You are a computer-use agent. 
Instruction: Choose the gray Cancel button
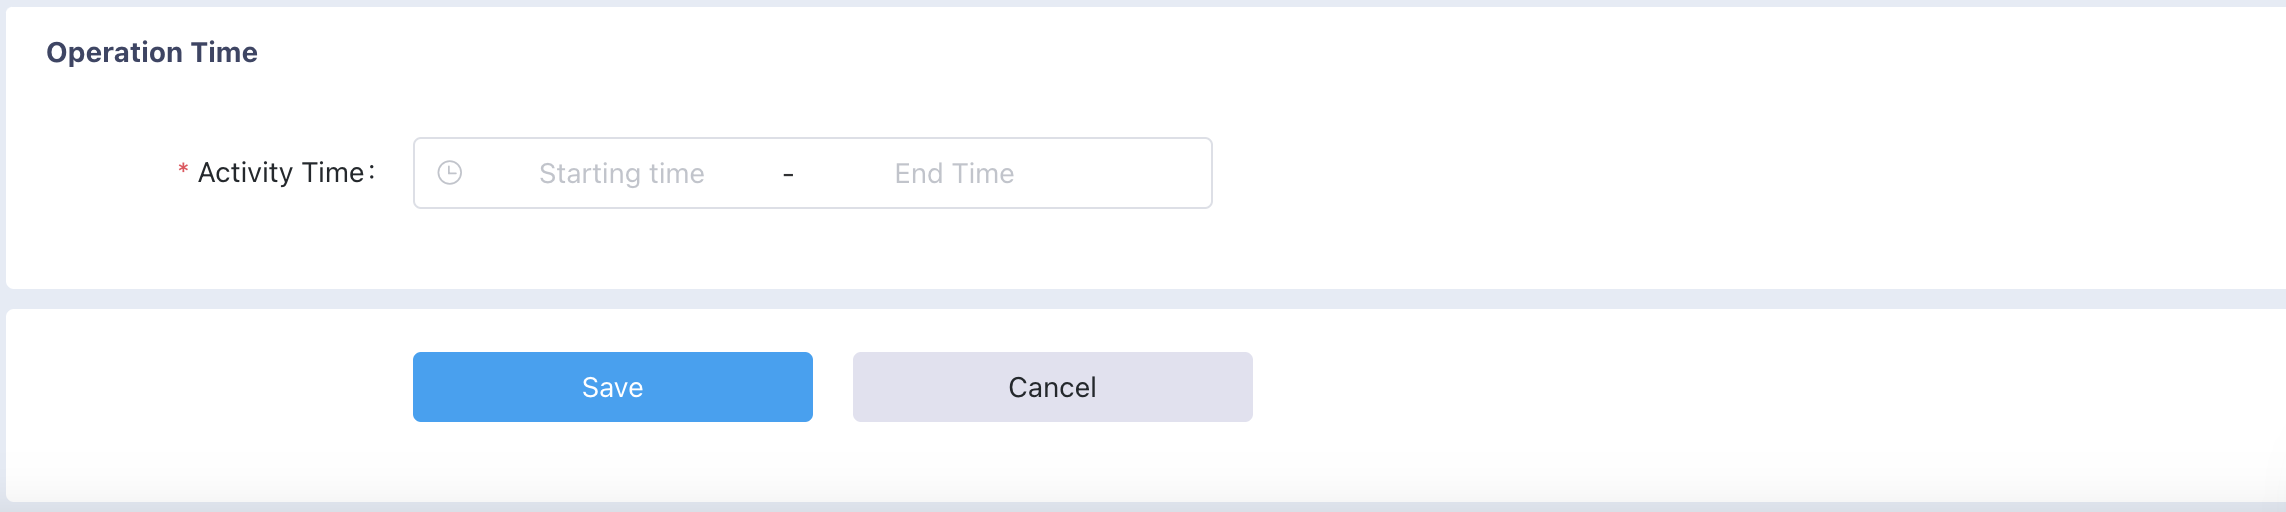pyautogui.click(x=1053, y=387)
